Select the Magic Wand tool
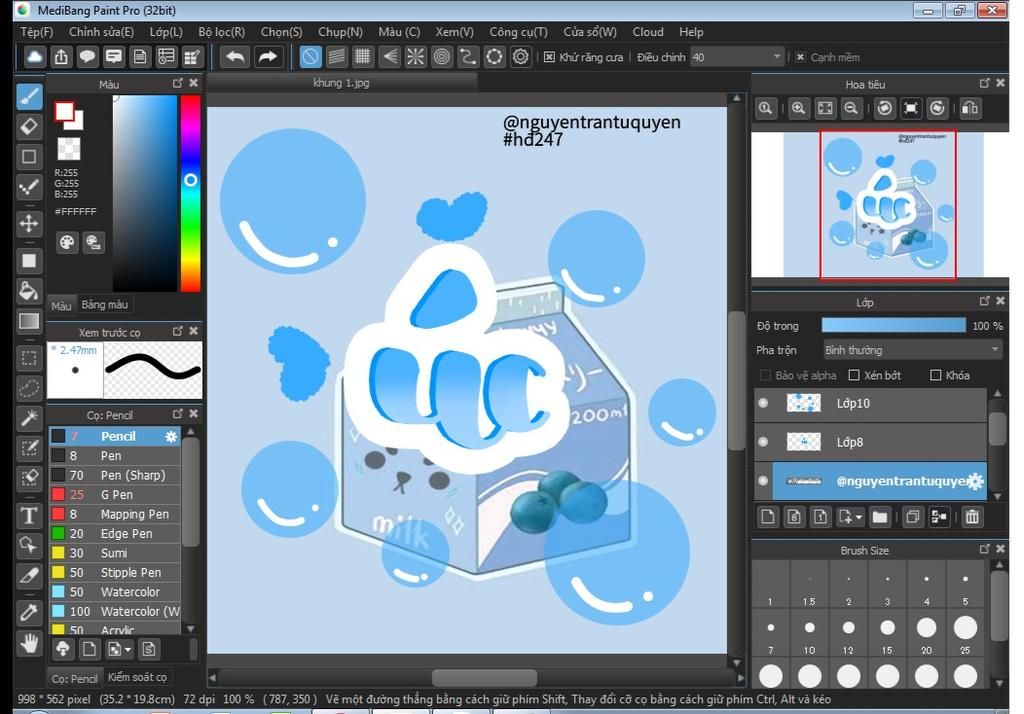Image resolution: width=1024 pixels, height=714 pixels. (29, 417)
